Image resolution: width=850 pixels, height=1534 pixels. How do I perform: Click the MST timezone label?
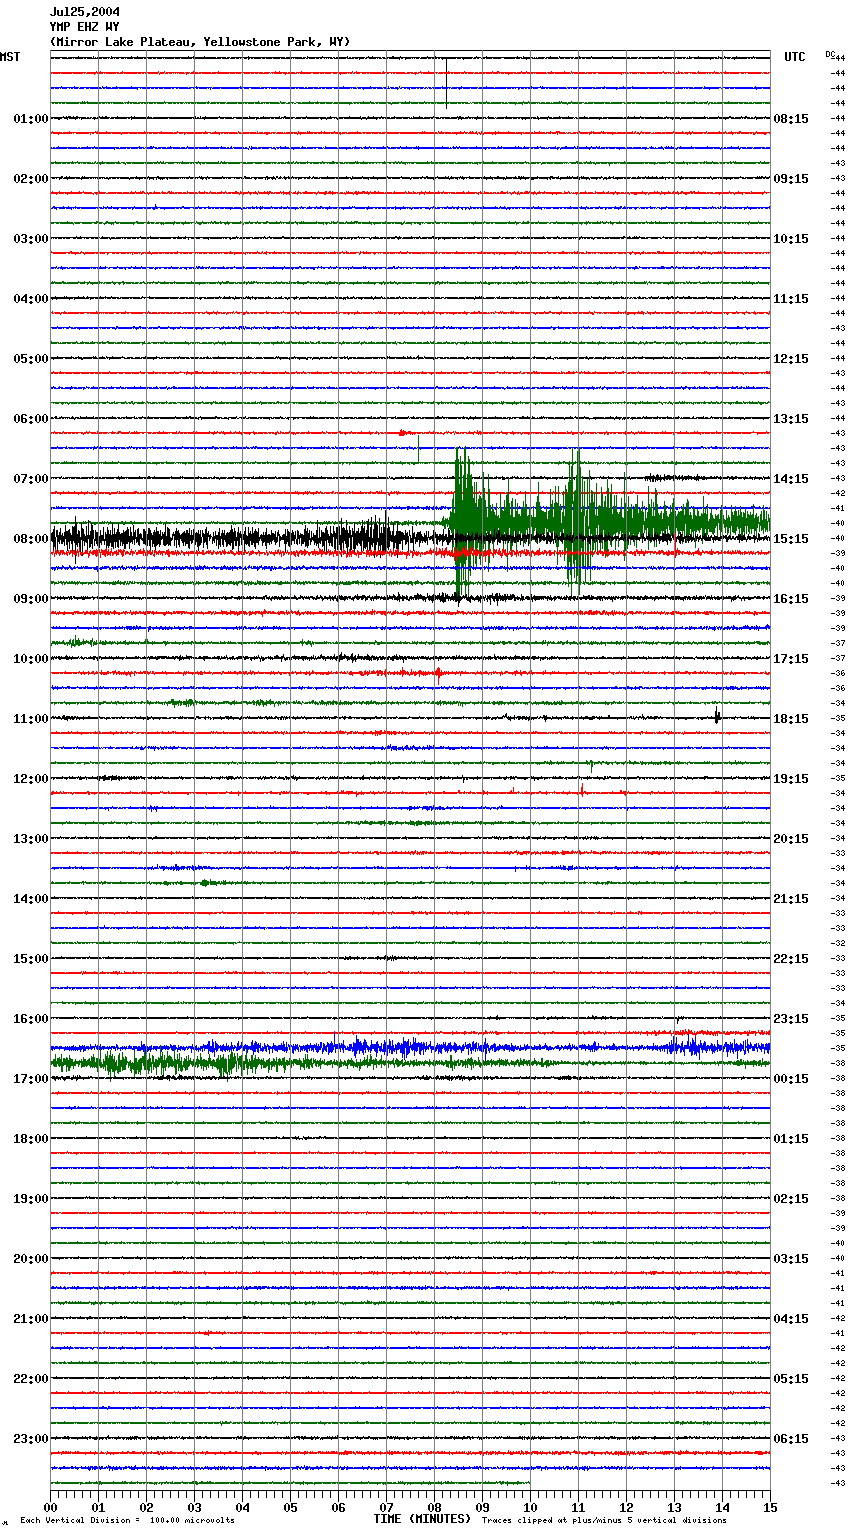tap(10, 57)
